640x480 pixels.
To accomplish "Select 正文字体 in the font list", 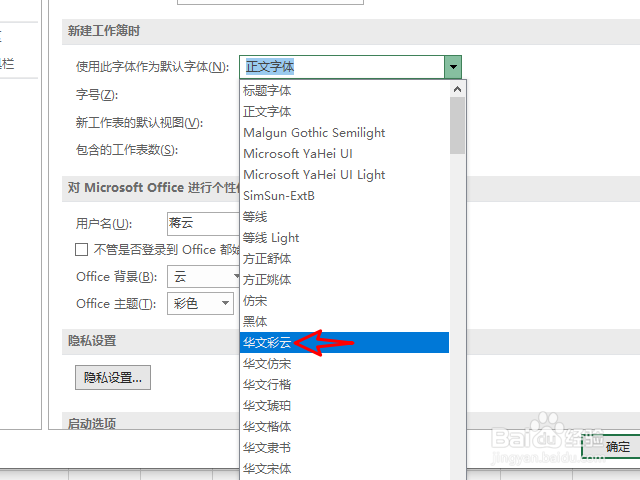I will point(344,112).
